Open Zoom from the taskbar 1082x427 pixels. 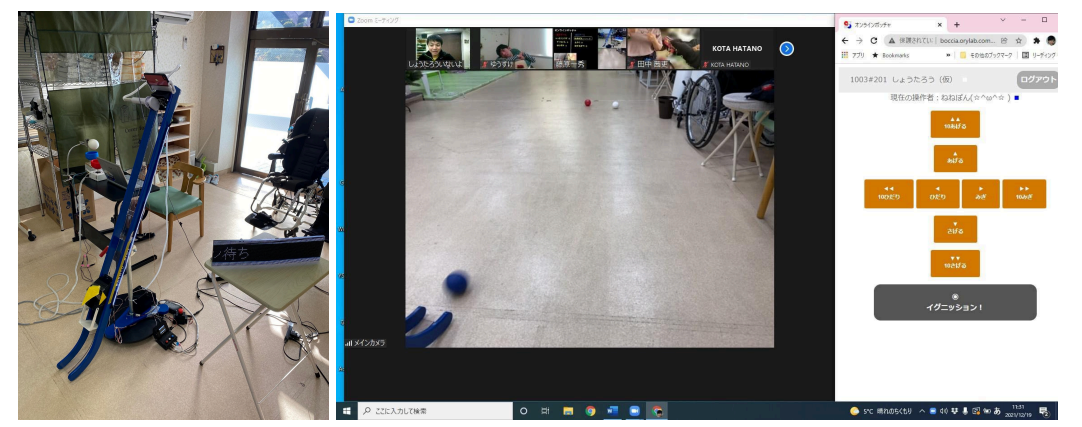634,410
